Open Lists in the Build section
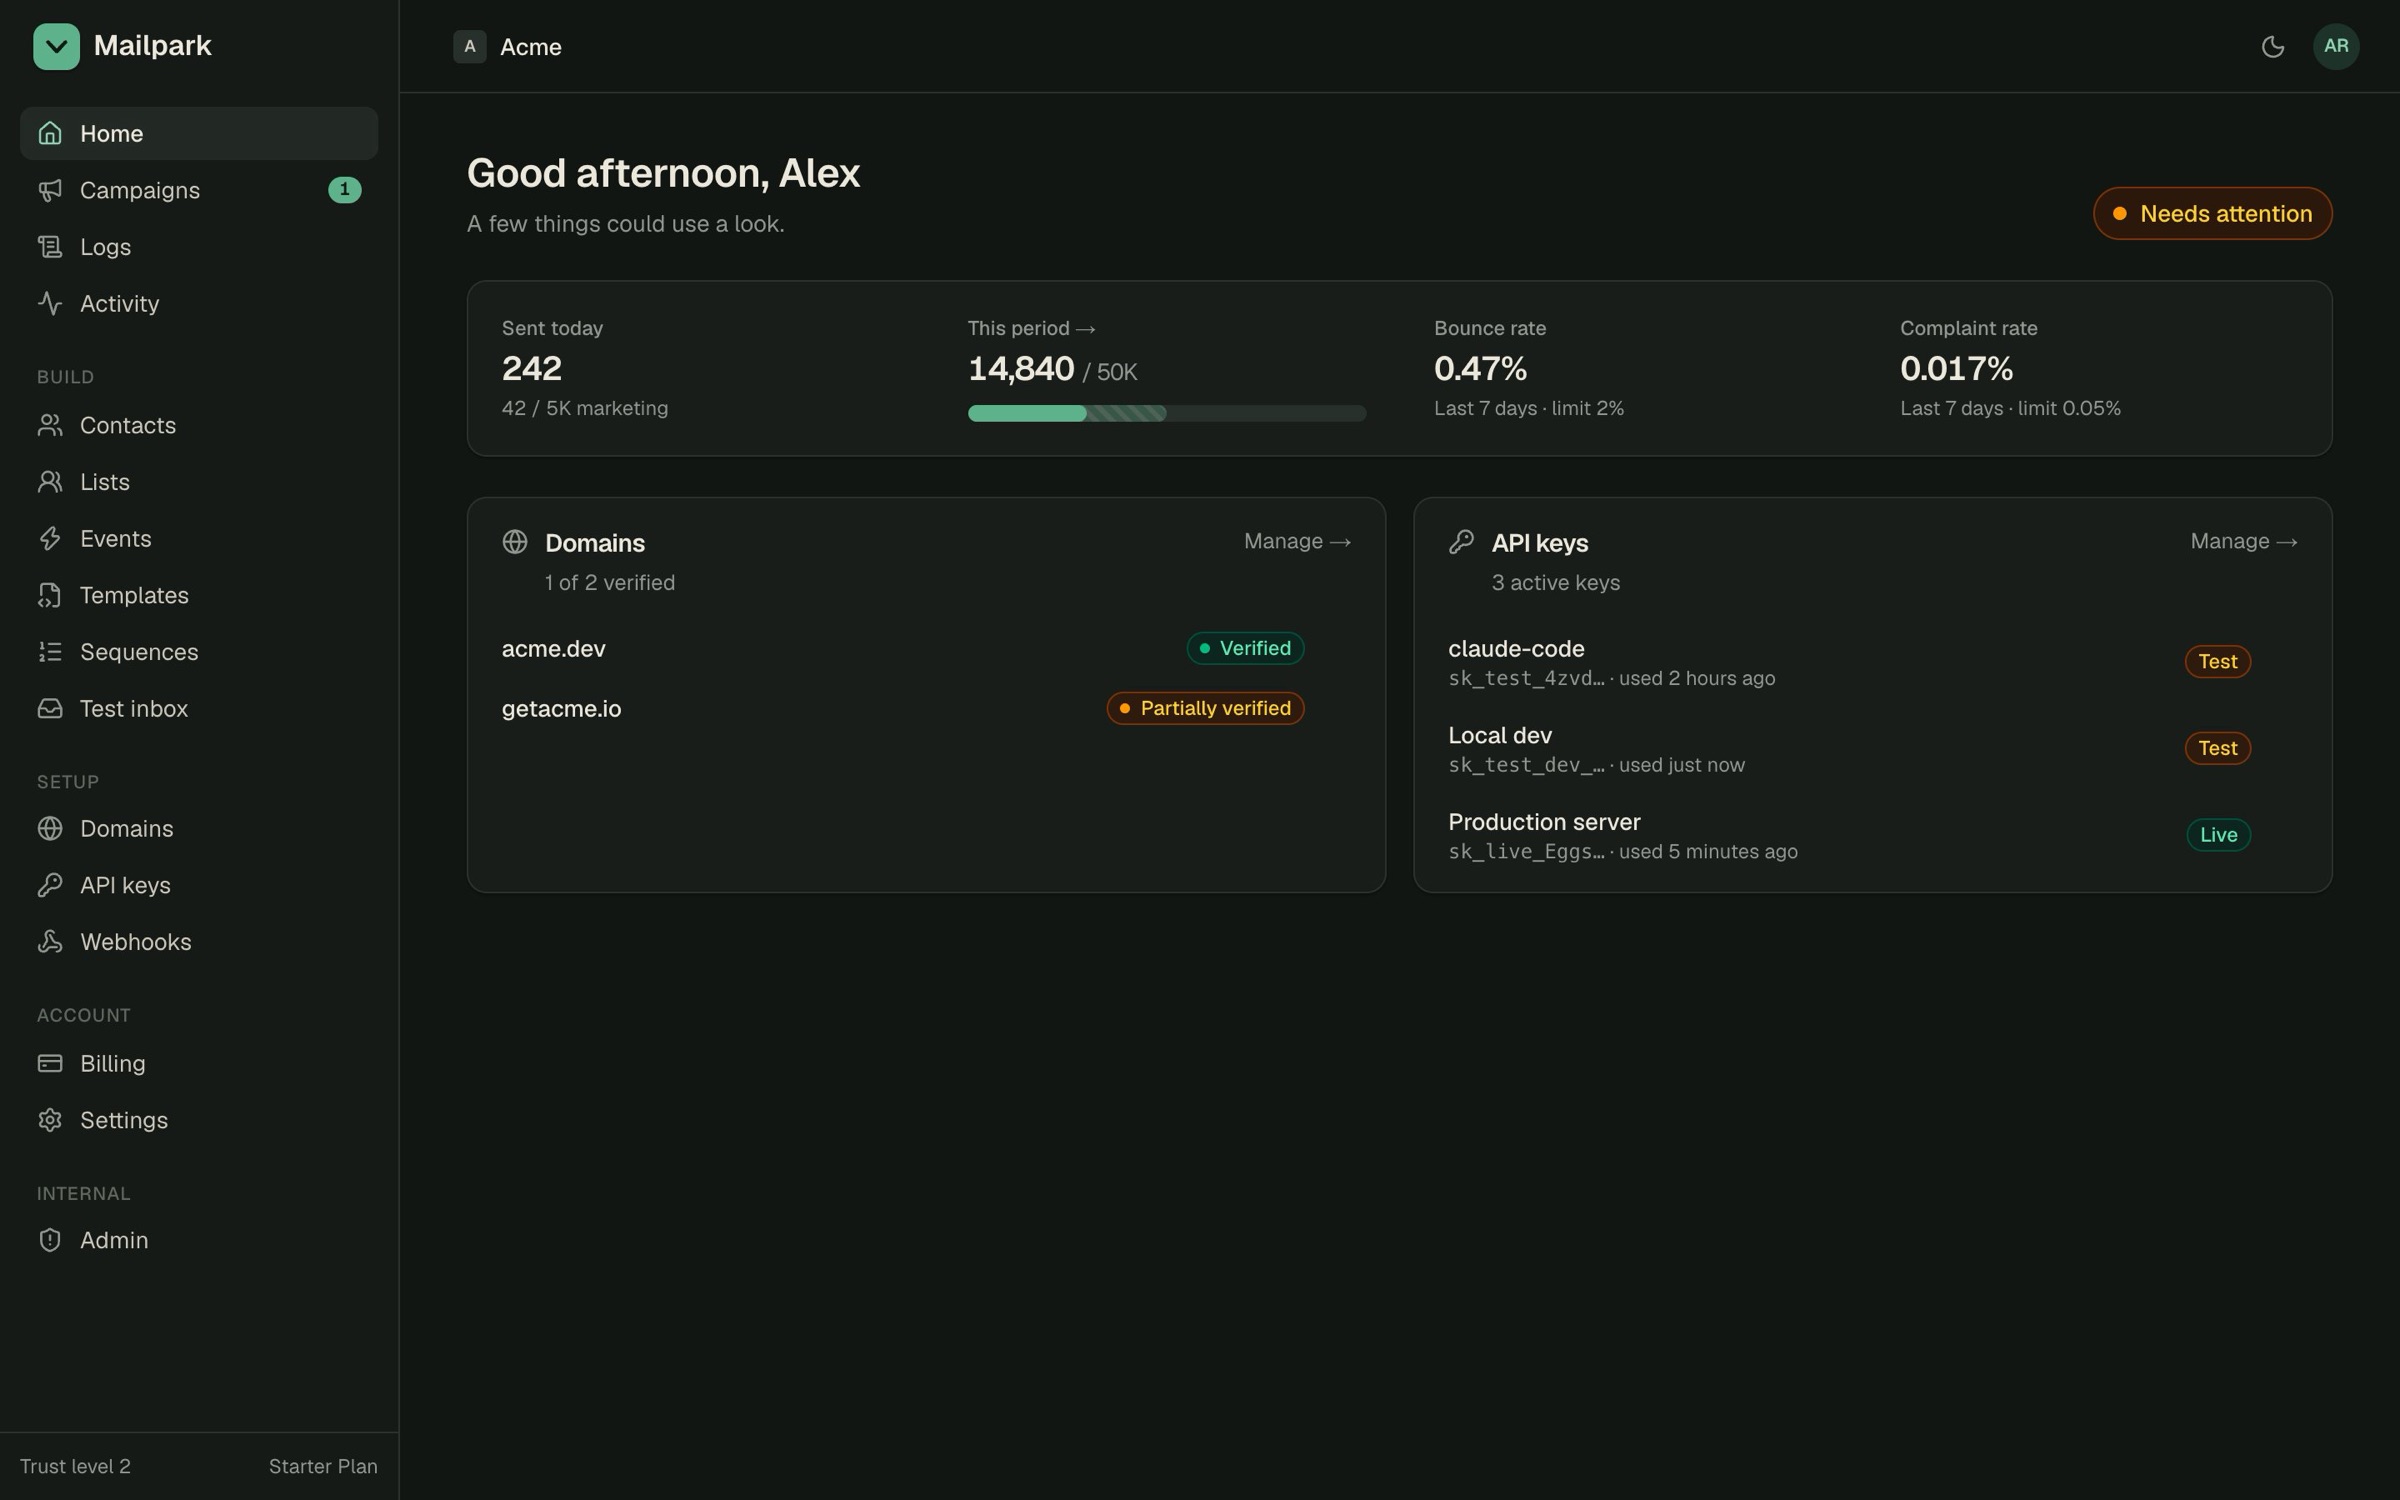Viewport: 2400px width, 1500px height. (x=199, y=482)
